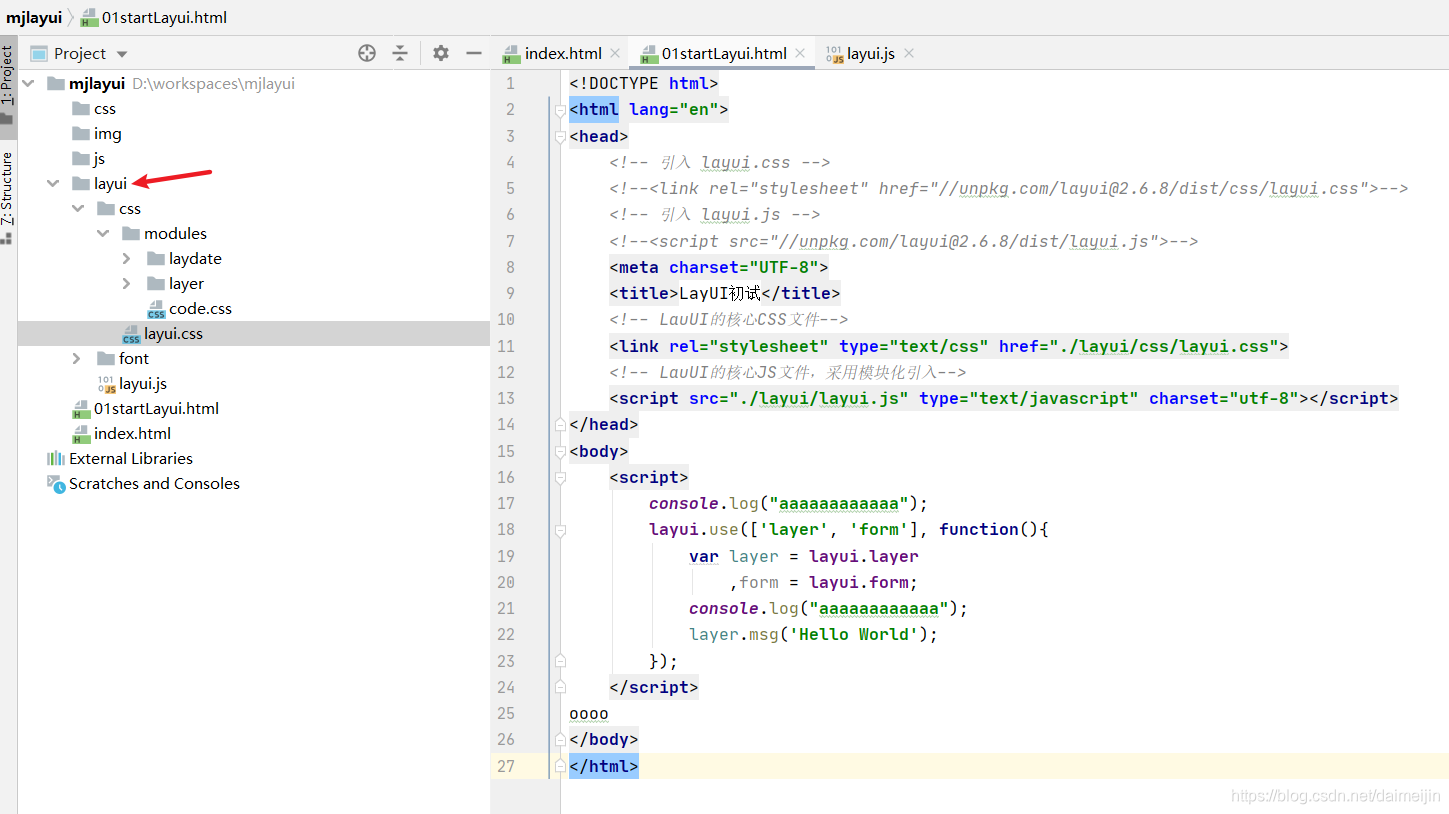Switch to index.html editor tab
The height and width of the screenshot is (814, 1449).
click(x=563, y=54)
